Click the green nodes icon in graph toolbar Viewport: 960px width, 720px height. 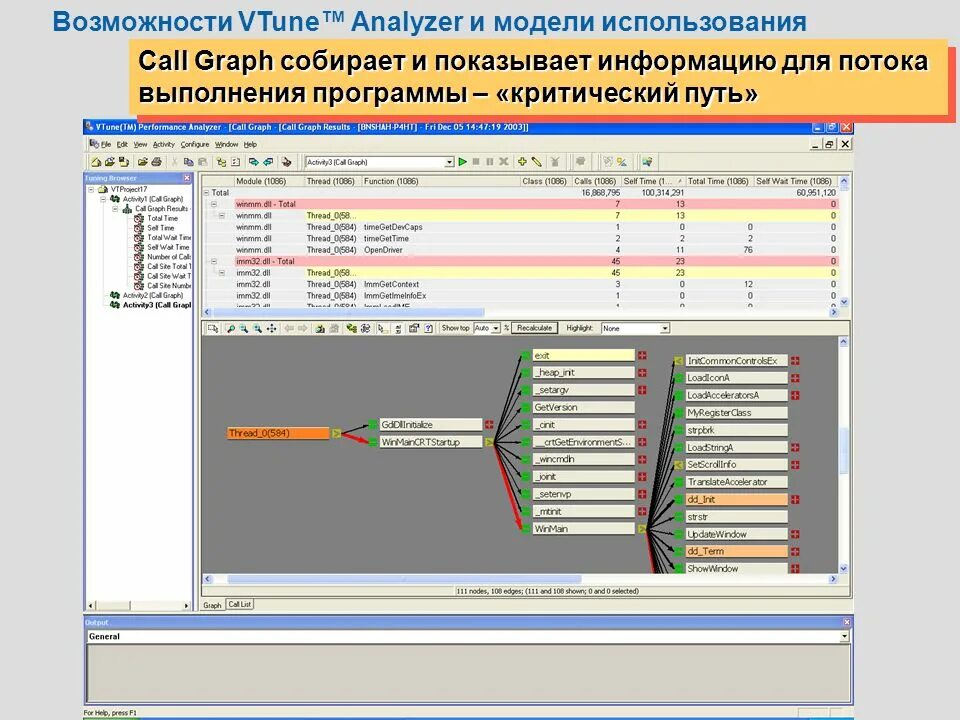351,329
